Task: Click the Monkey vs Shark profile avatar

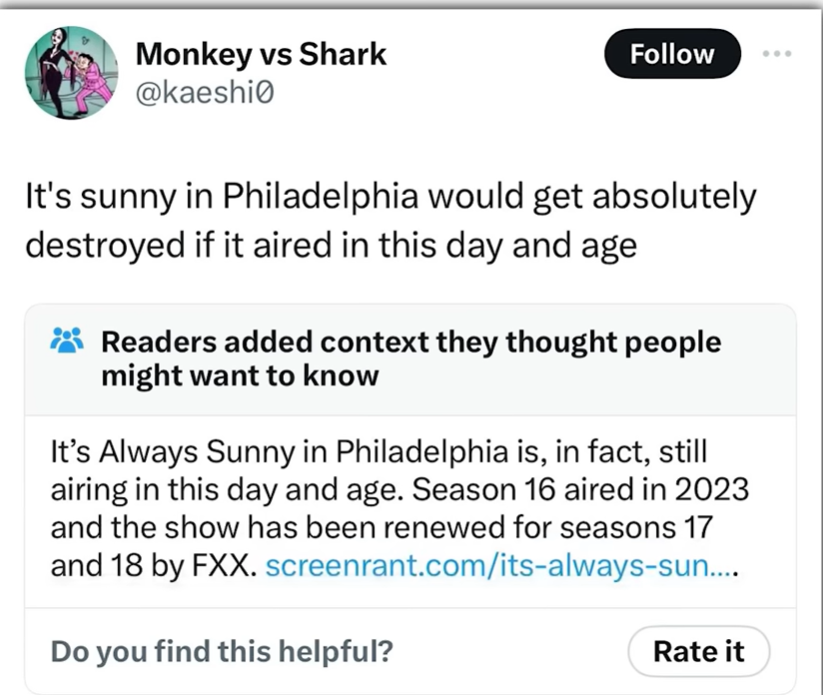Action: 71,72
